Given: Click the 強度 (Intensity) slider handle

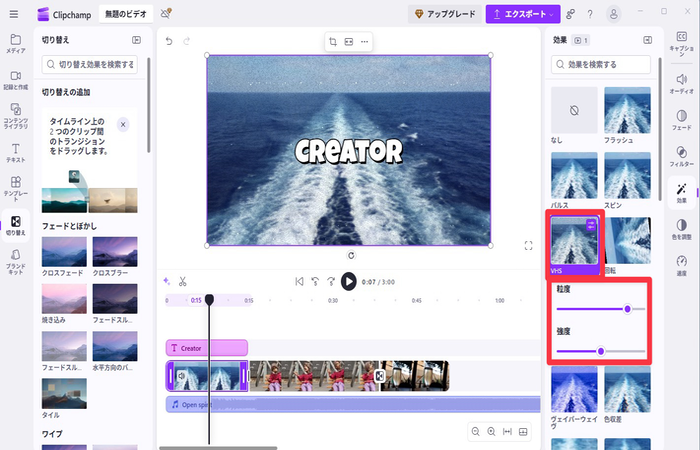Looking at the screenshot, I should pyautogui.click(x=601, y=351).
